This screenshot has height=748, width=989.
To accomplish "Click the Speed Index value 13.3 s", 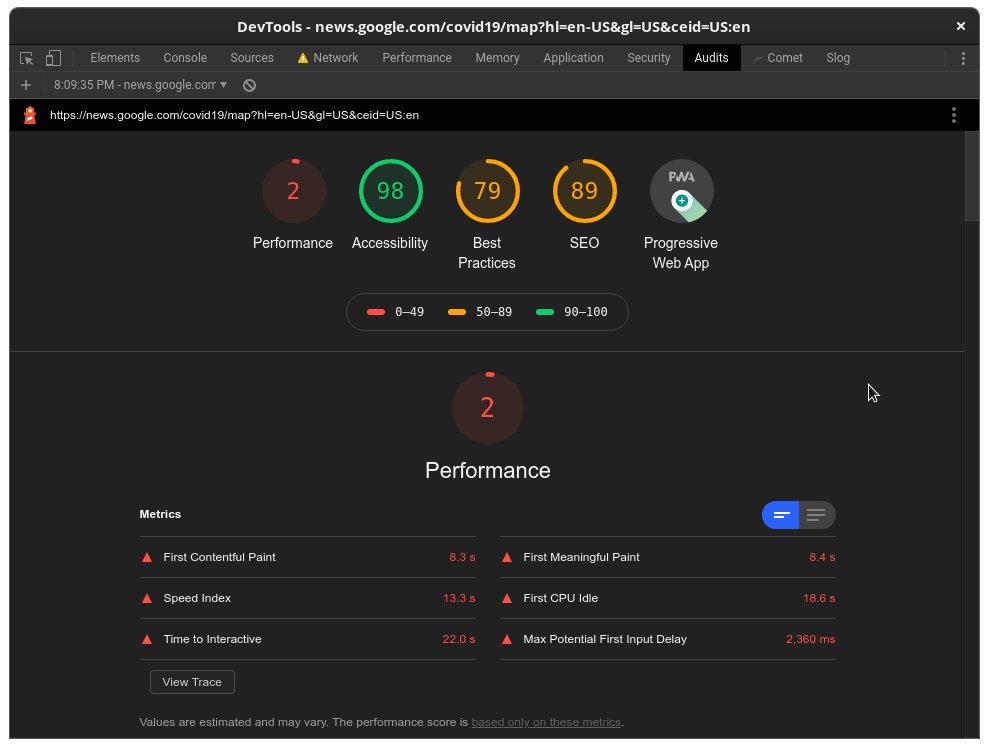I will (x=459, y=598).
